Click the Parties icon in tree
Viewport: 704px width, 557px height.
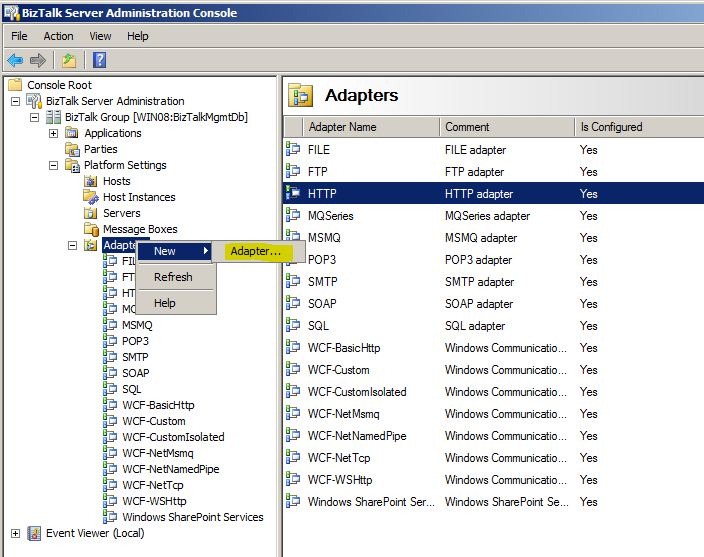click(x=72, y=149)
